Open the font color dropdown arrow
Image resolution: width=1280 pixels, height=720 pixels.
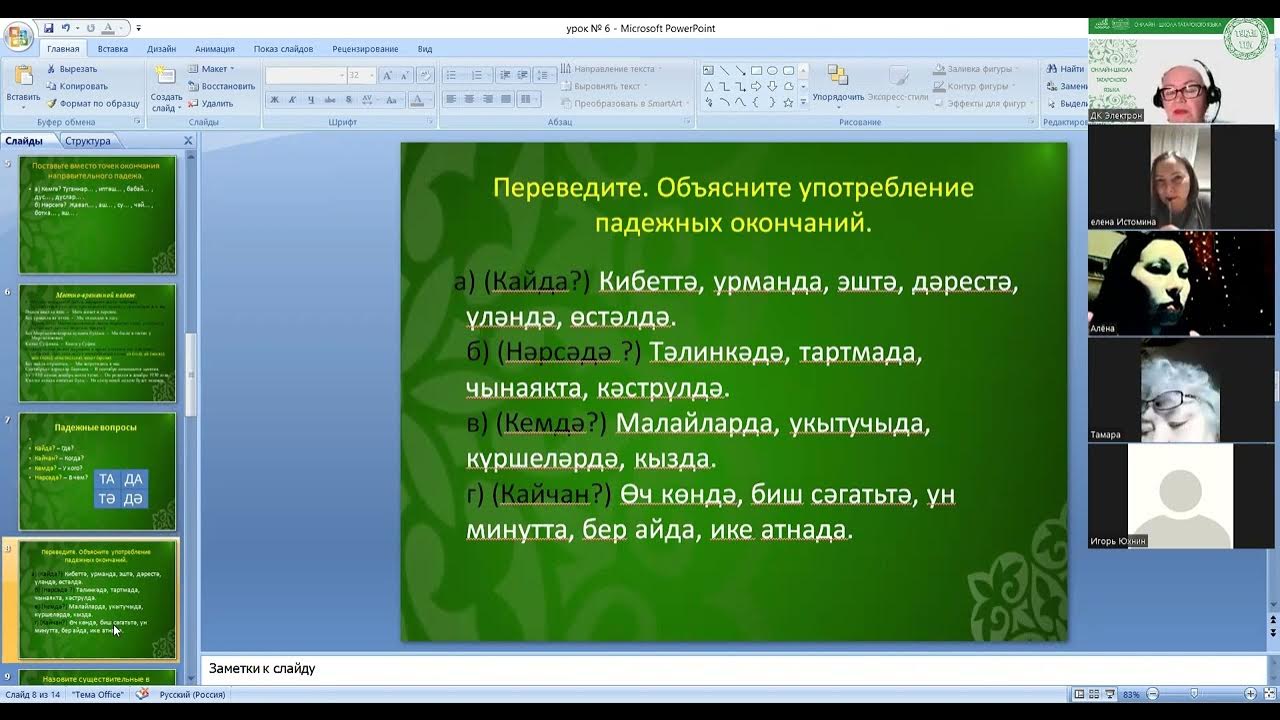[x=431, y=99]
